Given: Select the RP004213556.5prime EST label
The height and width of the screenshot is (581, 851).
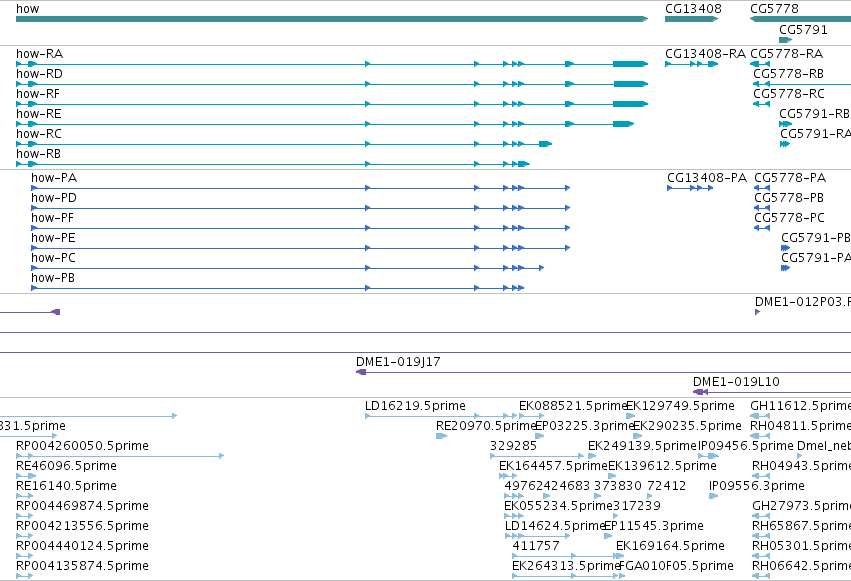Looking at the screenshot, I should (82, 526).
